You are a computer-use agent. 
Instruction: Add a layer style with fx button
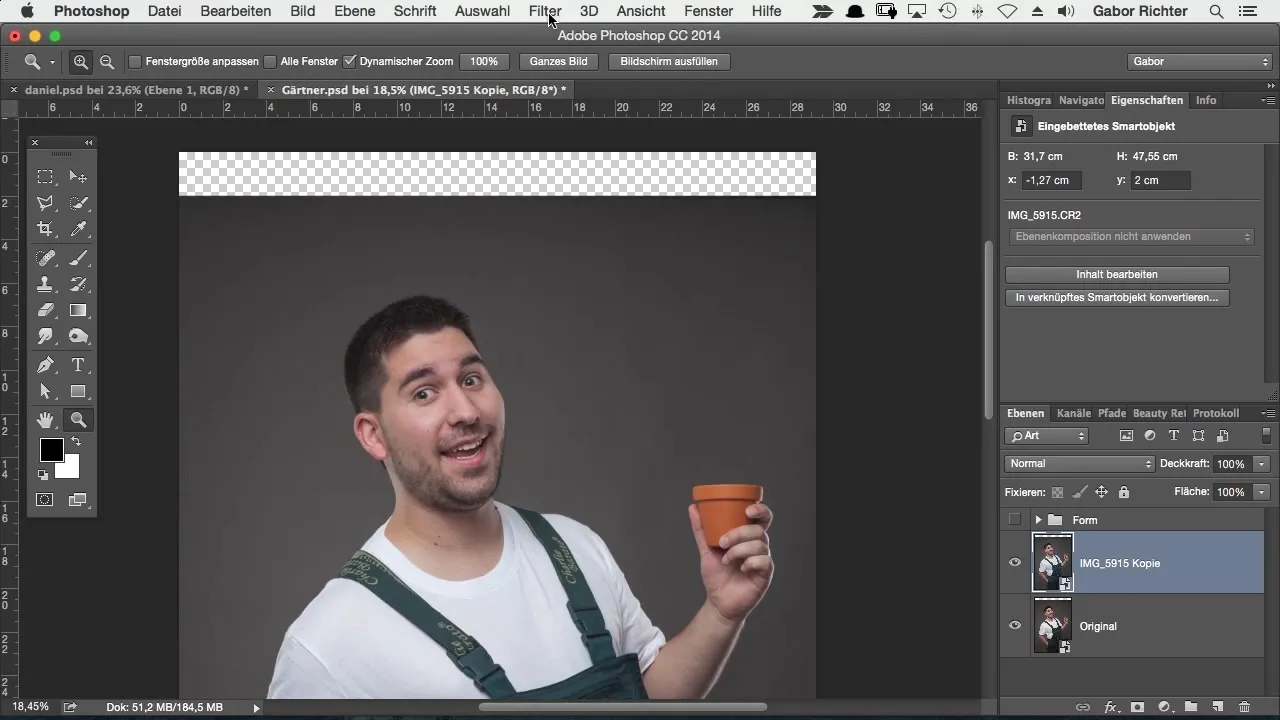pyautogui.click(x=1110, y=707)
